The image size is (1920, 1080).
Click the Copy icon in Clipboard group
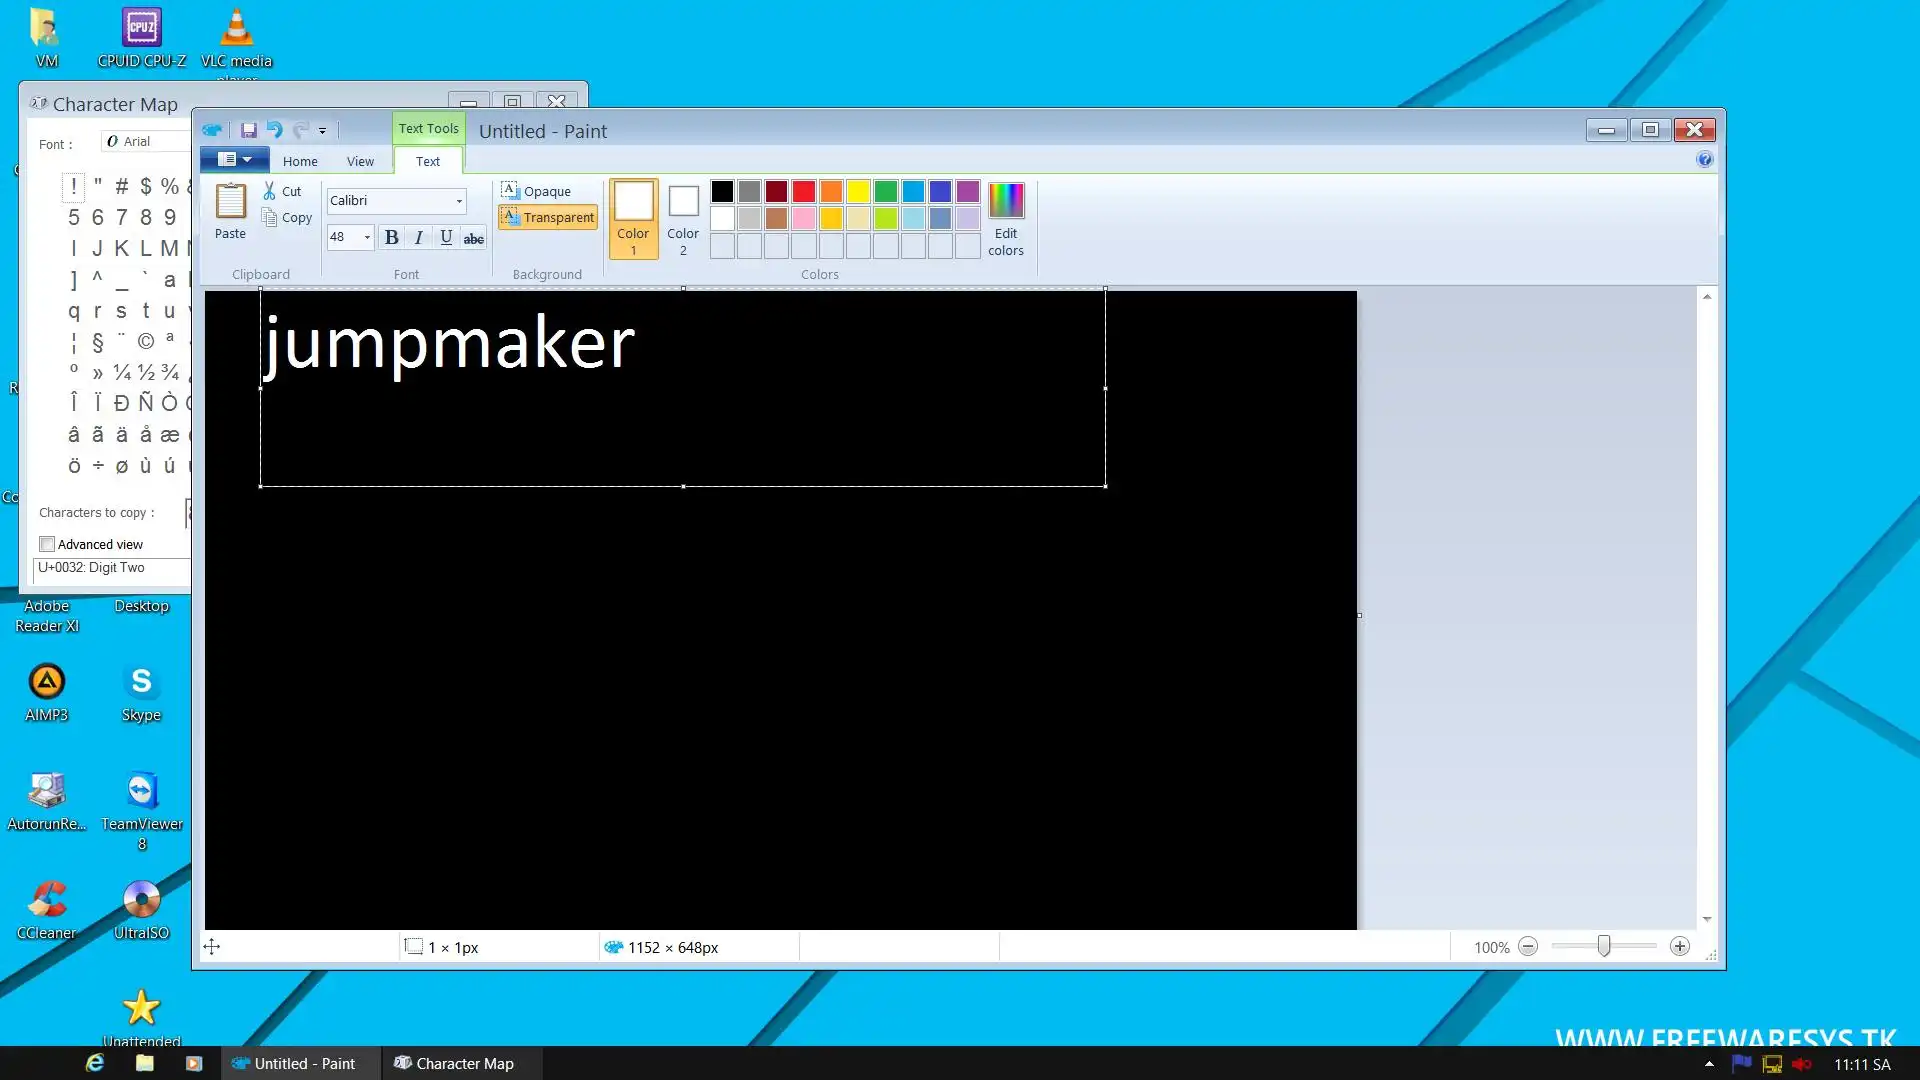(x=270, y=217)
